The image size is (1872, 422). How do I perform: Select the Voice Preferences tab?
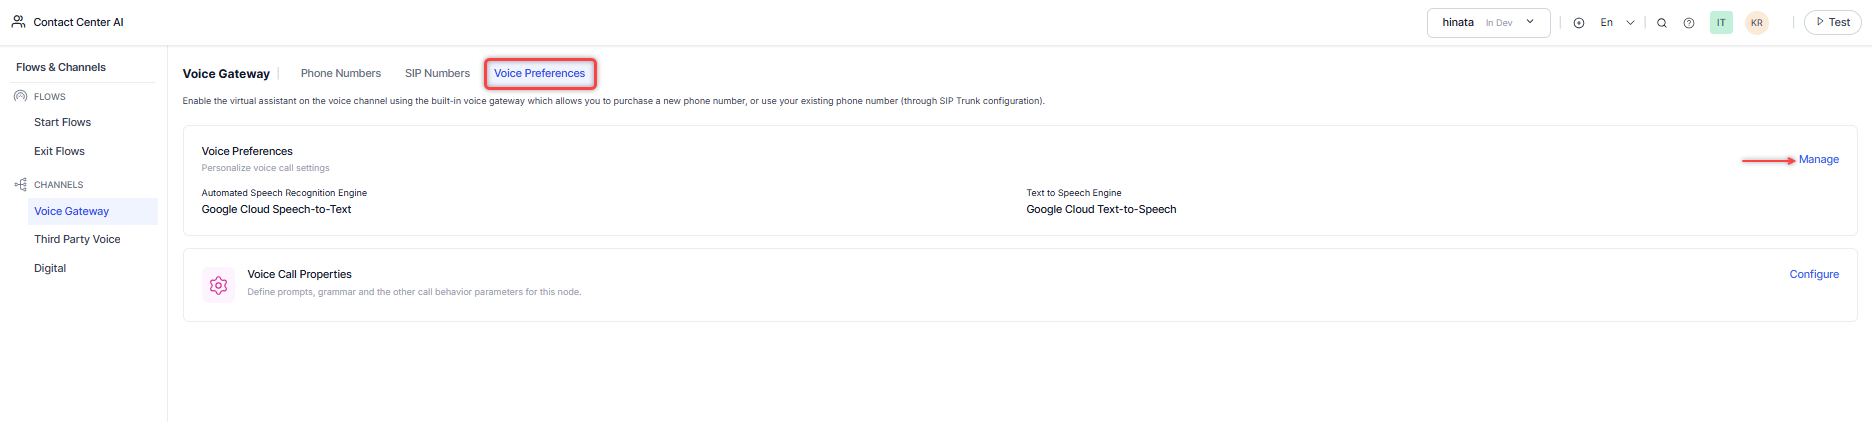[540, 73]
